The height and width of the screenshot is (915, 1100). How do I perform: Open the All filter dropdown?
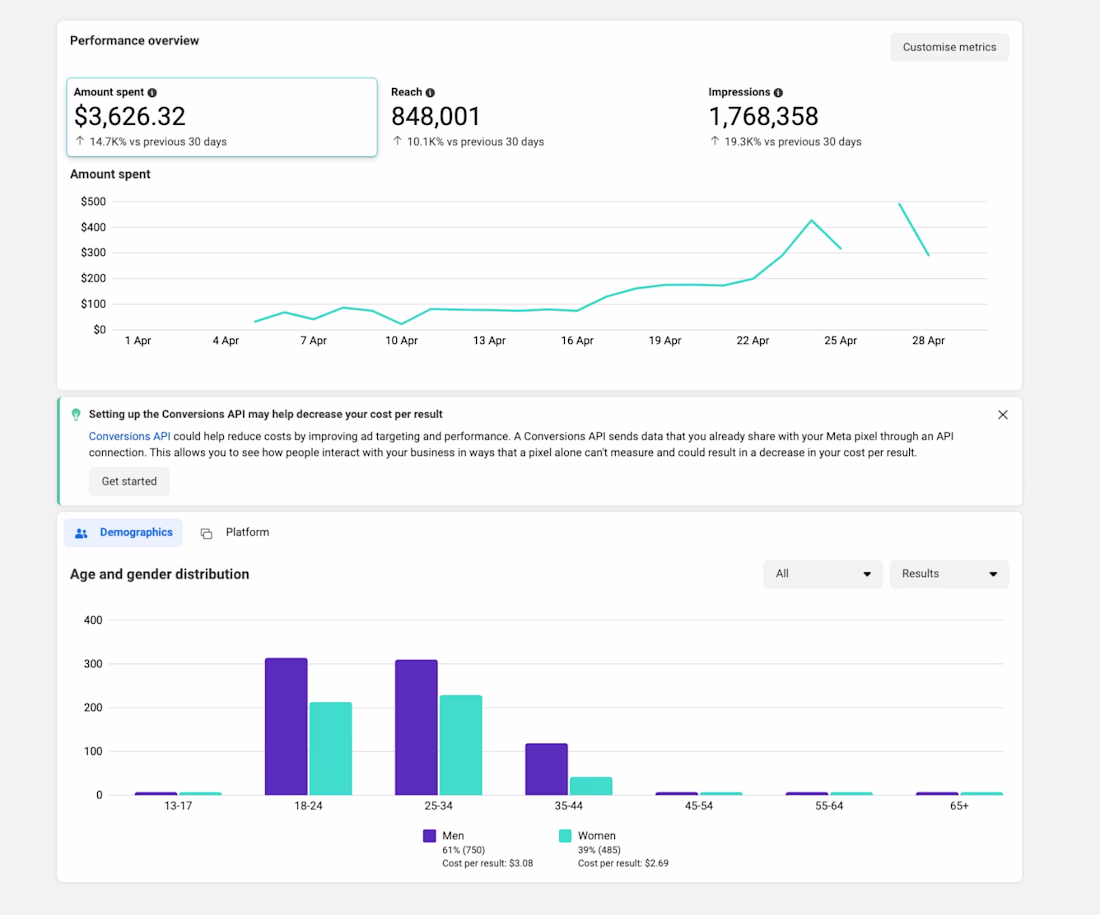point(822,574)
